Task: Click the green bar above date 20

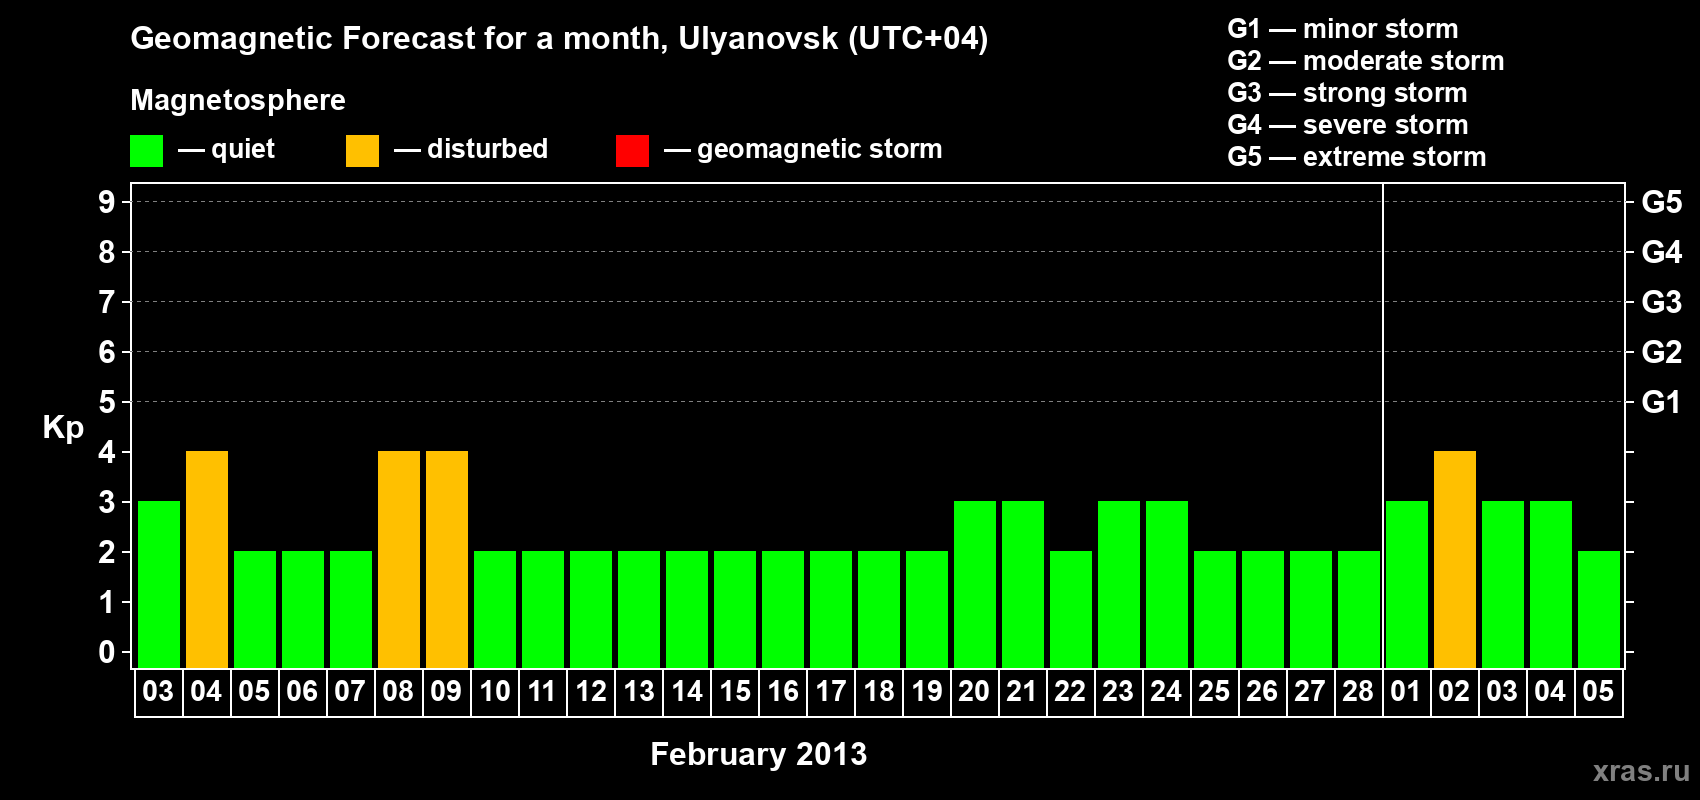Action: [x=975, y=585]
